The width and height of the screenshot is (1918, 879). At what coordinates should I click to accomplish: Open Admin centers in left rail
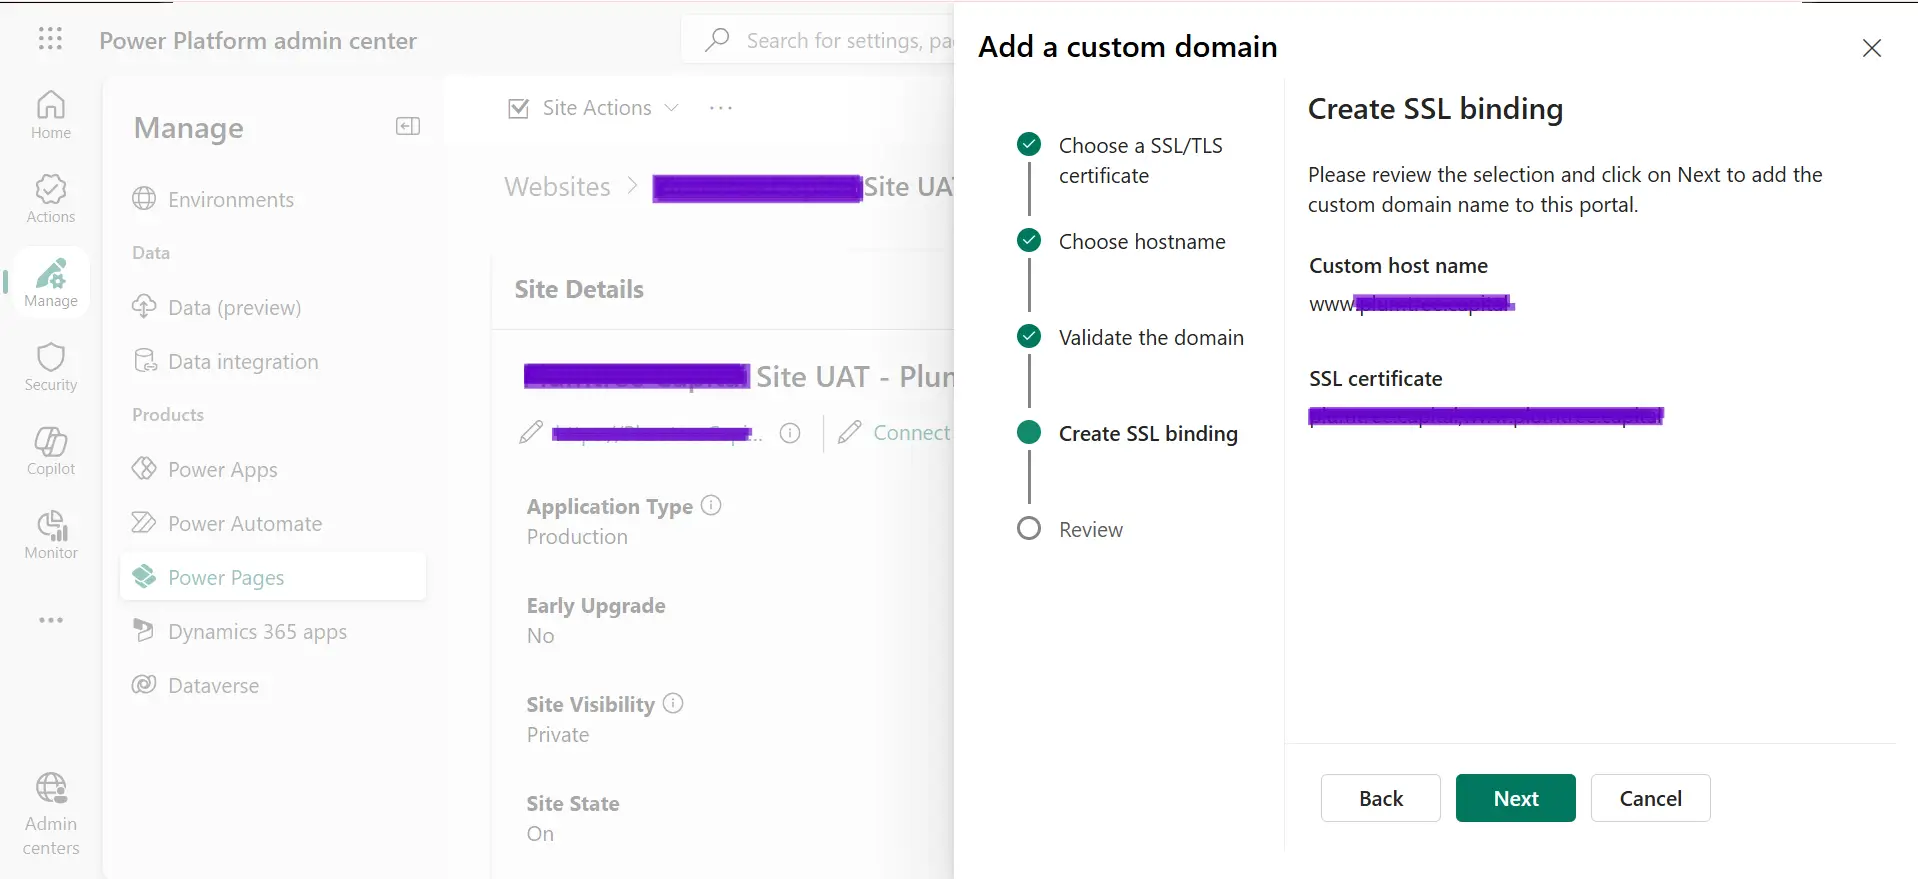point(51,814)
